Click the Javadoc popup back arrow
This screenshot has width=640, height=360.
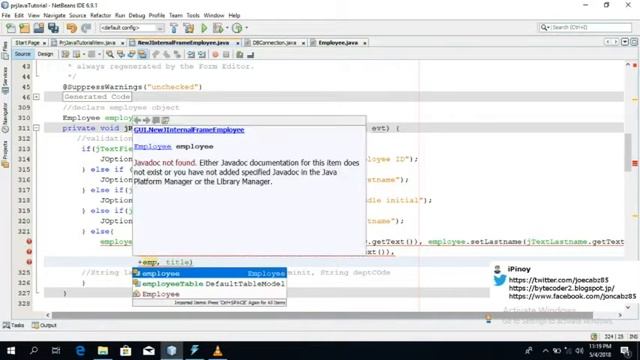pyautogui.click(x=138, y=120)
